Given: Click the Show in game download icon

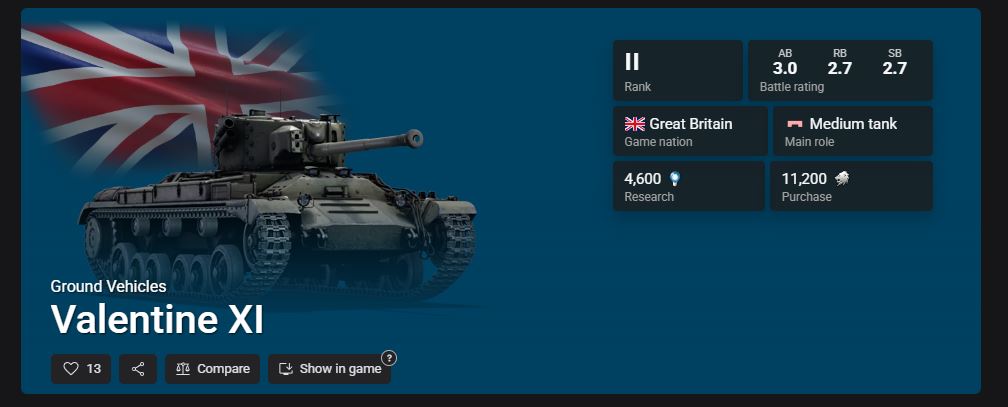Looking at the screenshot, I should tap(285, 368).
